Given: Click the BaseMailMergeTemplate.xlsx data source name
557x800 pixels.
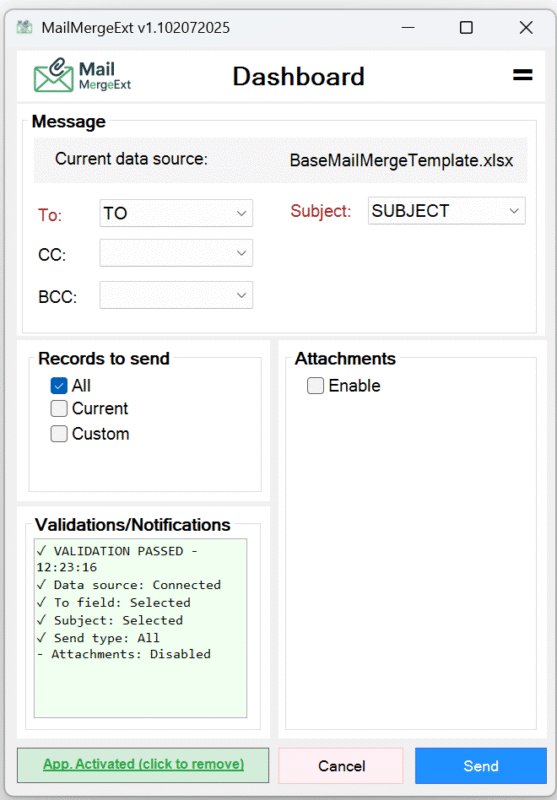Looking at the screenshot, I should (x=401, y=161).
